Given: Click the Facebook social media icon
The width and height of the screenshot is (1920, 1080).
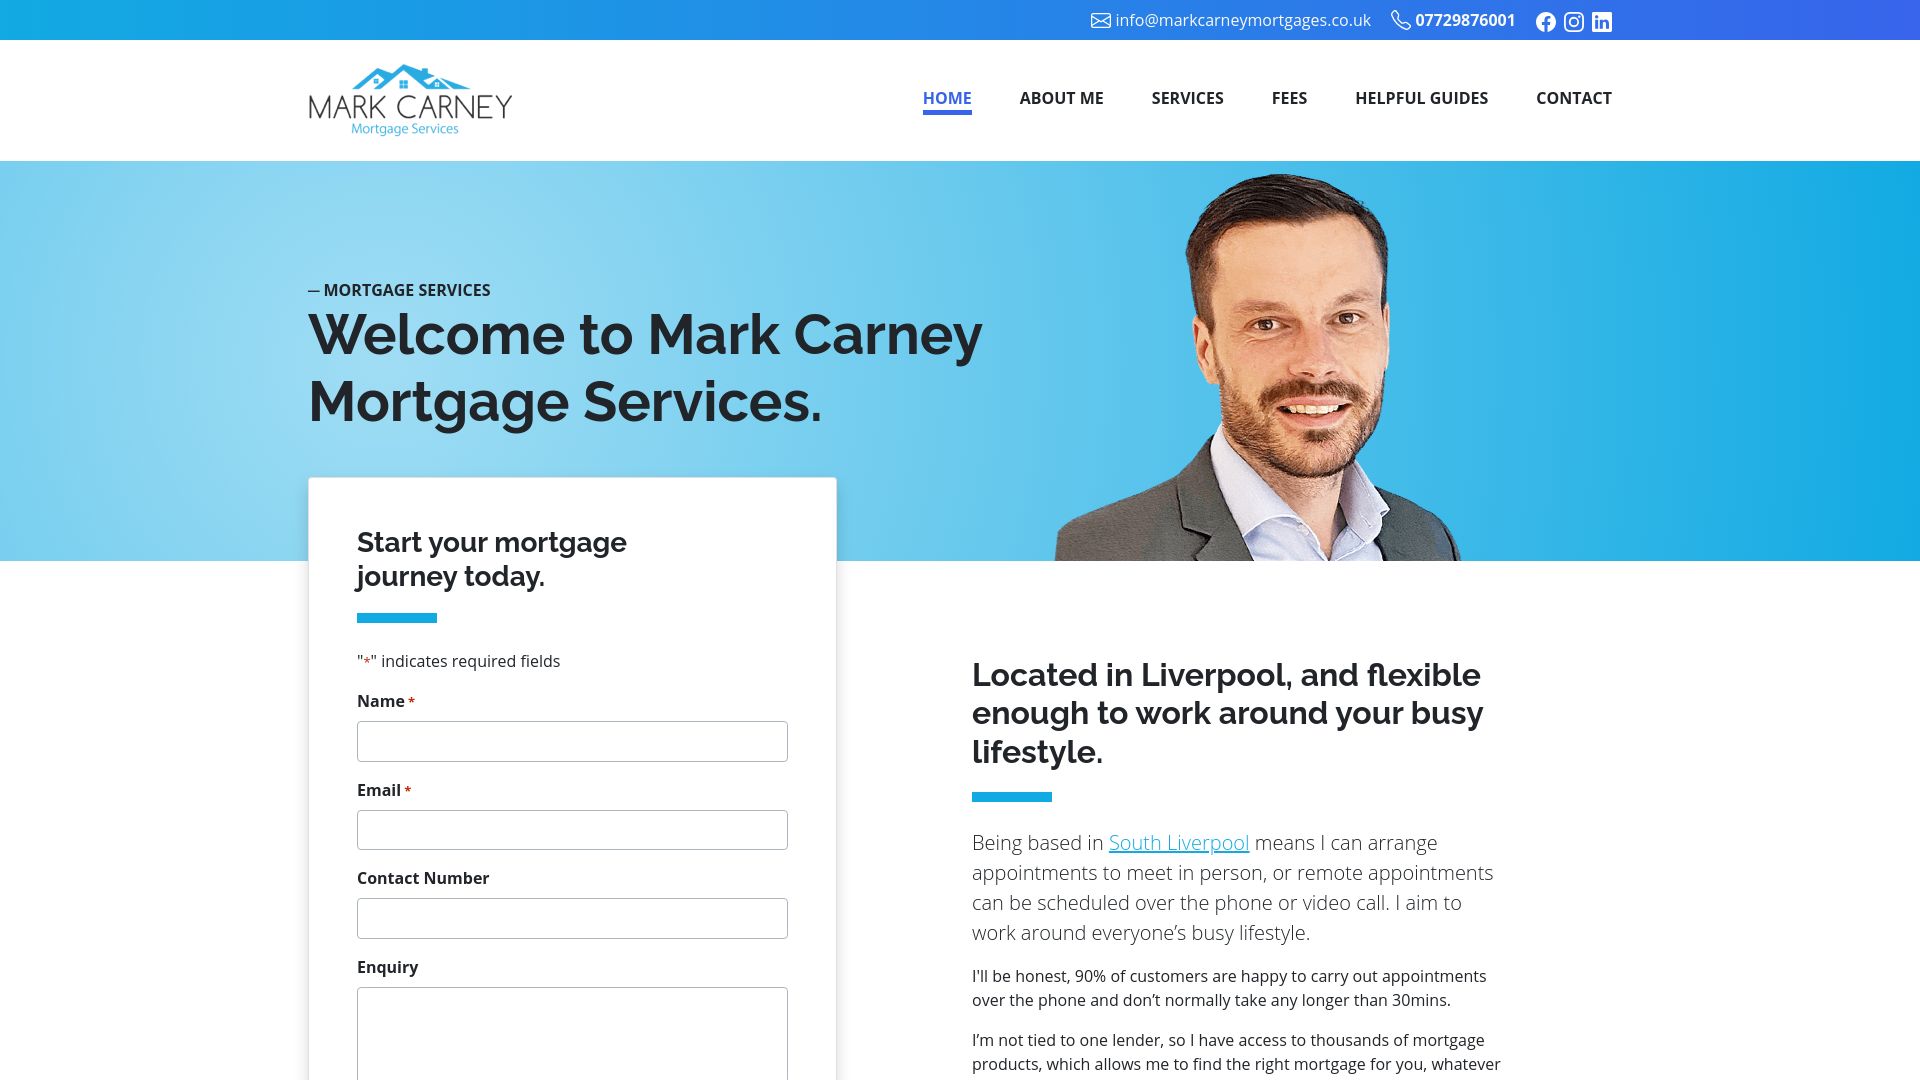Looking at the screenshot, I should pos(1545,21).
